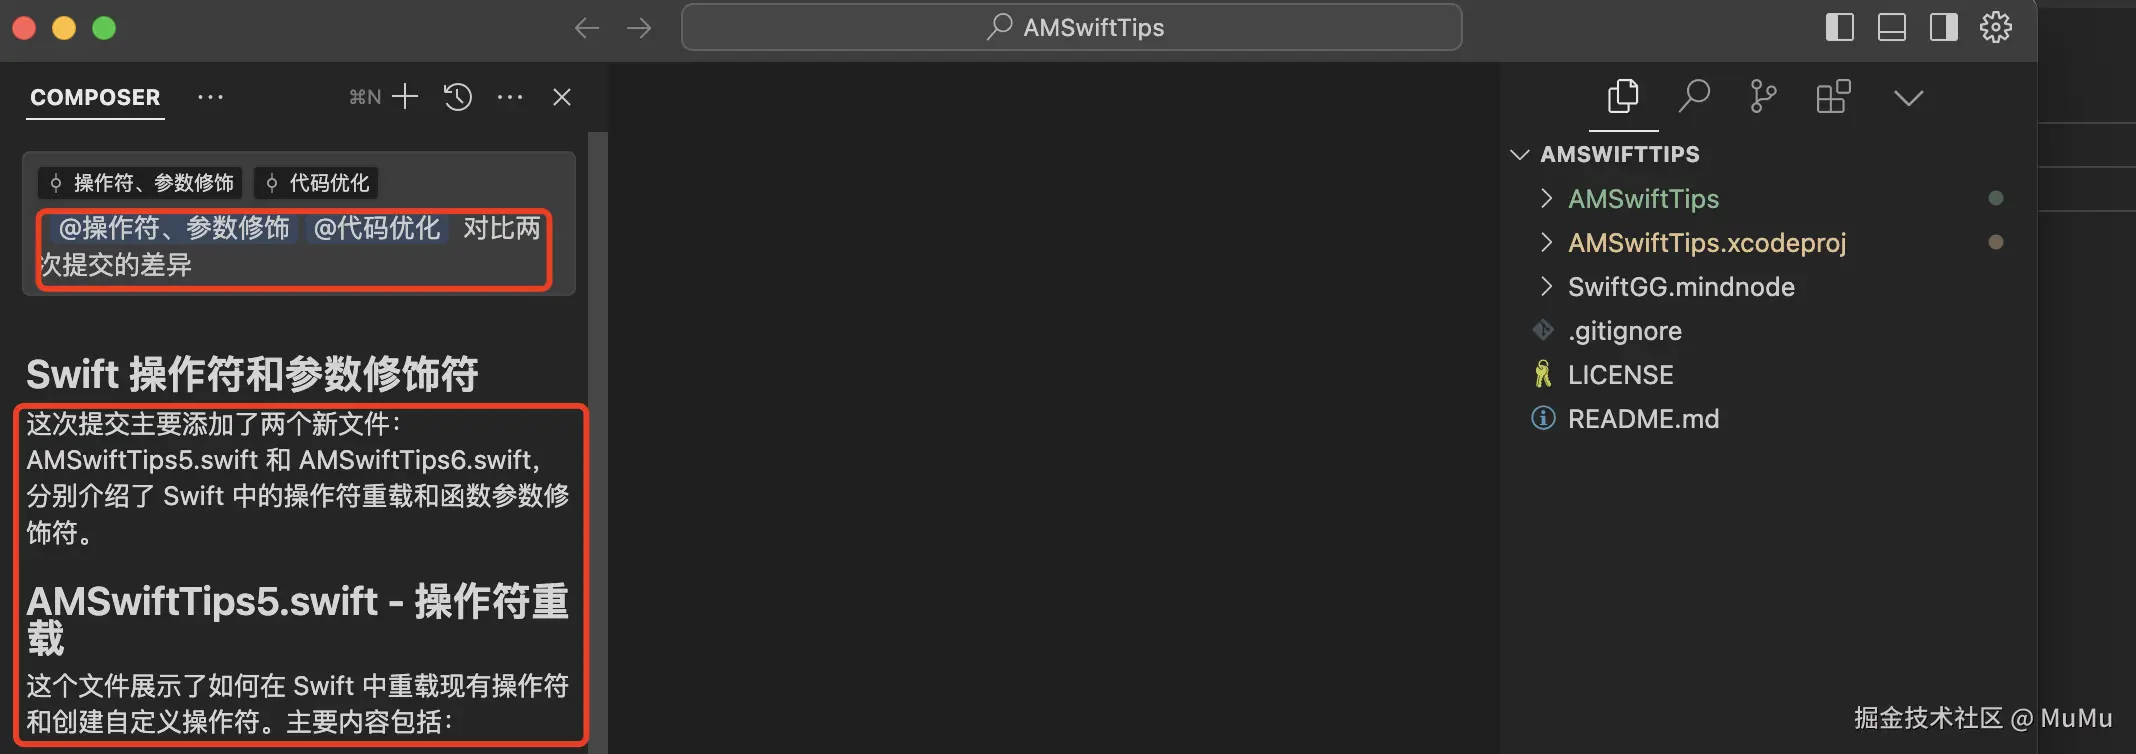Click the 代码优化 commit context chip
Screen dimensions: 2136x754
coord(316,183)
